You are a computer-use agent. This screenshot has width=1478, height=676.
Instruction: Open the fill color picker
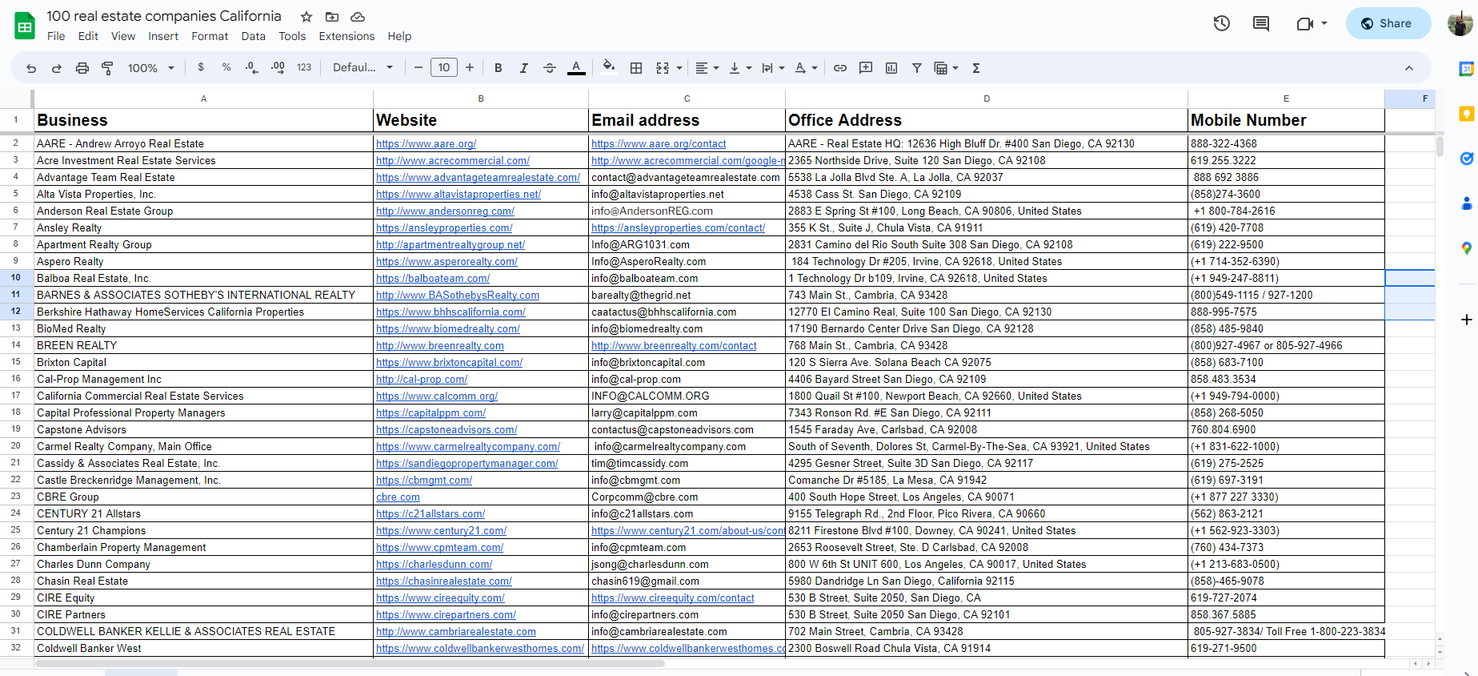(609, 68)
